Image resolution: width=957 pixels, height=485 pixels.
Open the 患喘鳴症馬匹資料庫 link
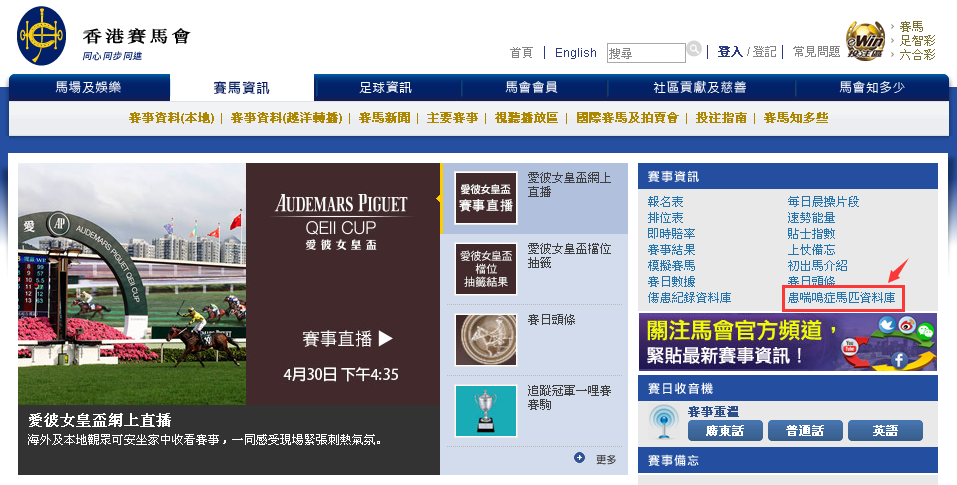pos(842,298)
